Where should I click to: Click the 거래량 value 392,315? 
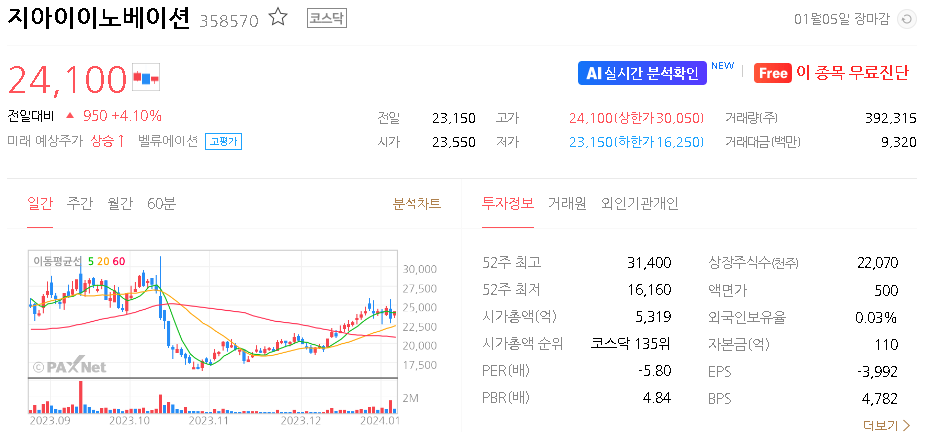(890, 118)
